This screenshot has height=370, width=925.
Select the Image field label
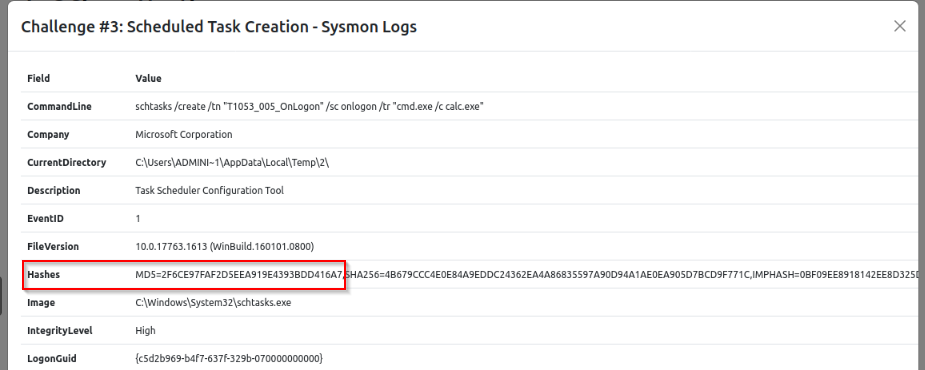[41, 303]
